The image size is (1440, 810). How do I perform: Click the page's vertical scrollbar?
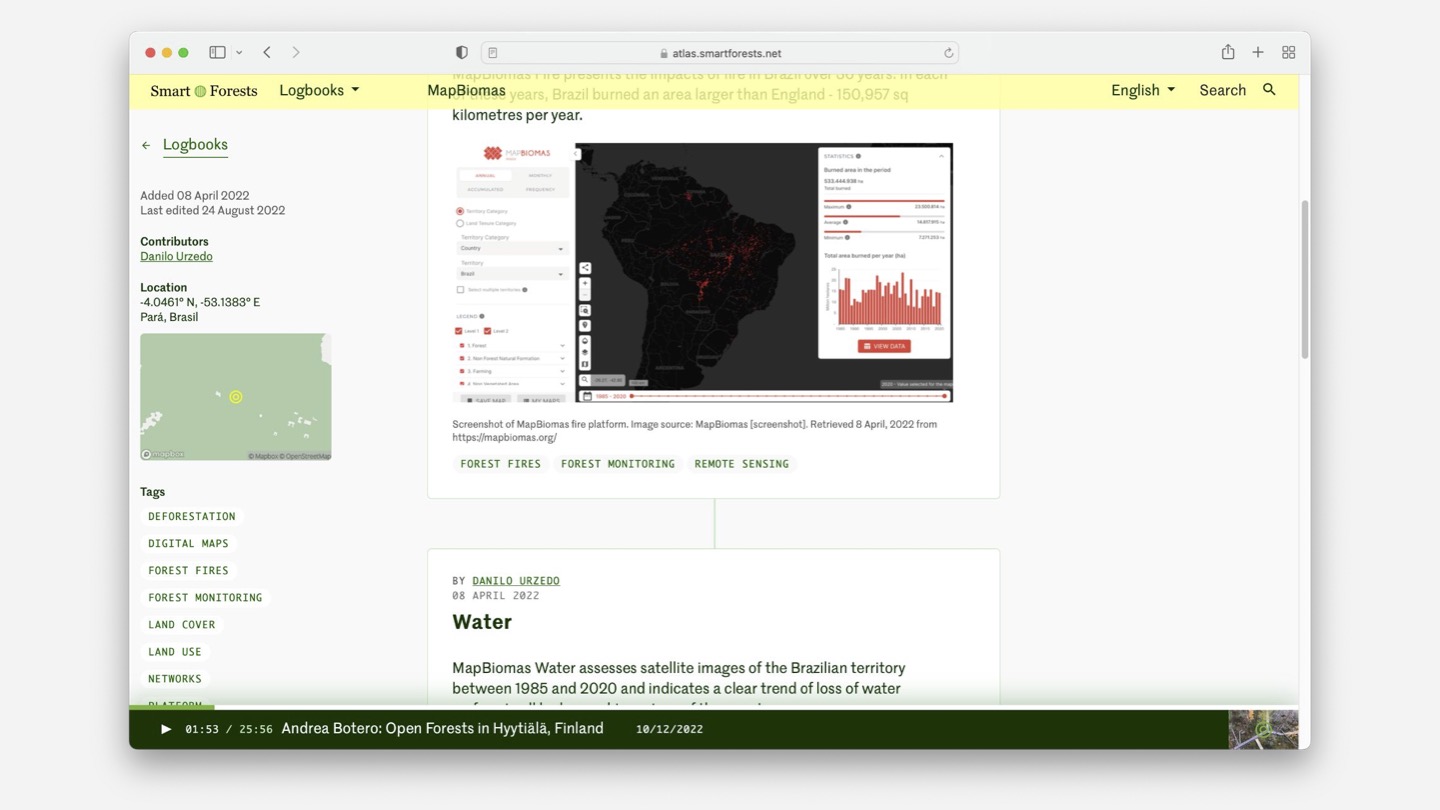tap(1304, 280)
